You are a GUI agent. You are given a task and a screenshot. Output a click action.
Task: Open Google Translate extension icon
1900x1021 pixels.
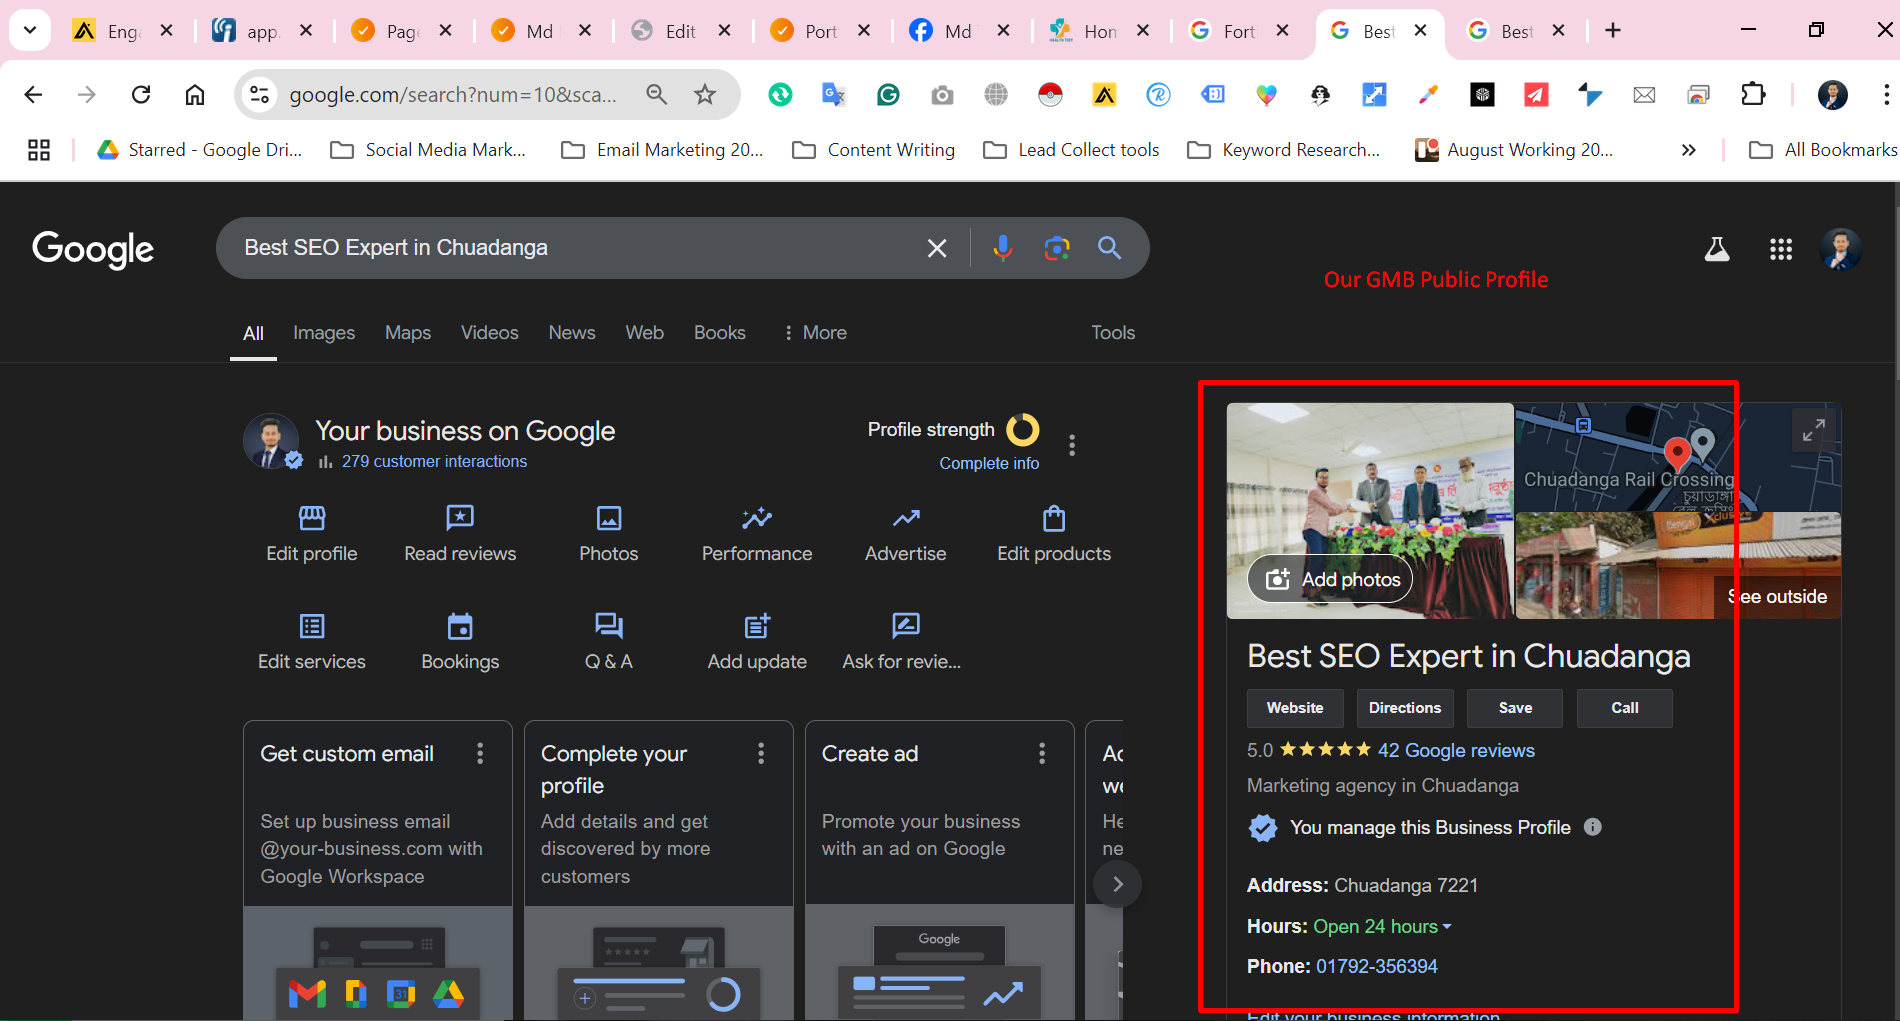tap(834, 95)
